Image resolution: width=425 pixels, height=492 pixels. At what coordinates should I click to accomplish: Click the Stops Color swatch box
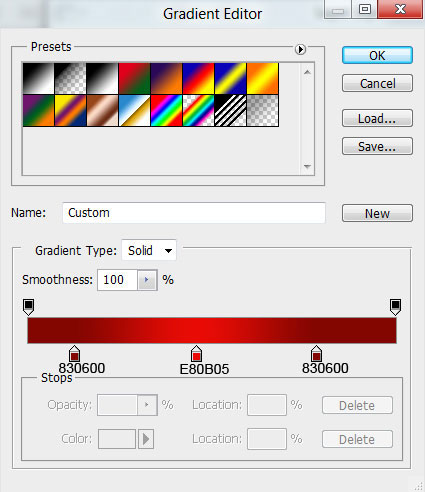(117, 439)
